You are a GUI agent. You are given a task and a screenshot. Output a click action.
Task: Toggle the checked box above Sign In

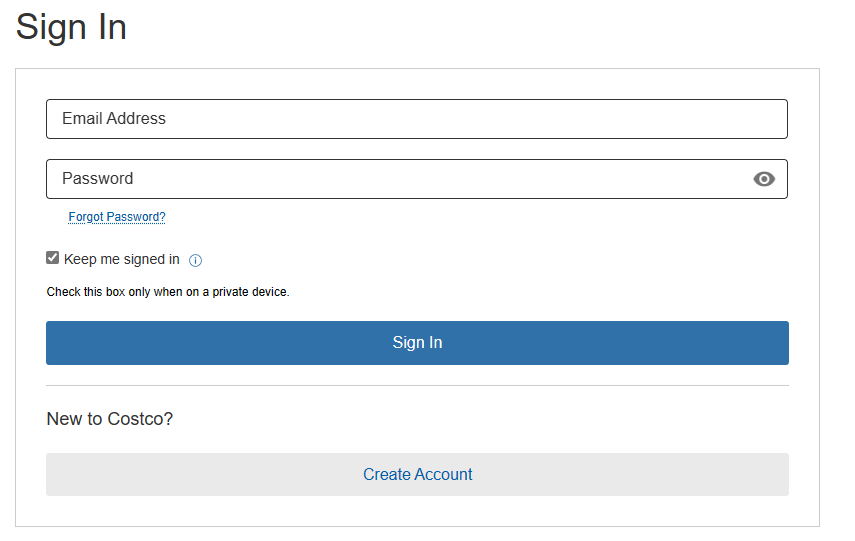53,258
